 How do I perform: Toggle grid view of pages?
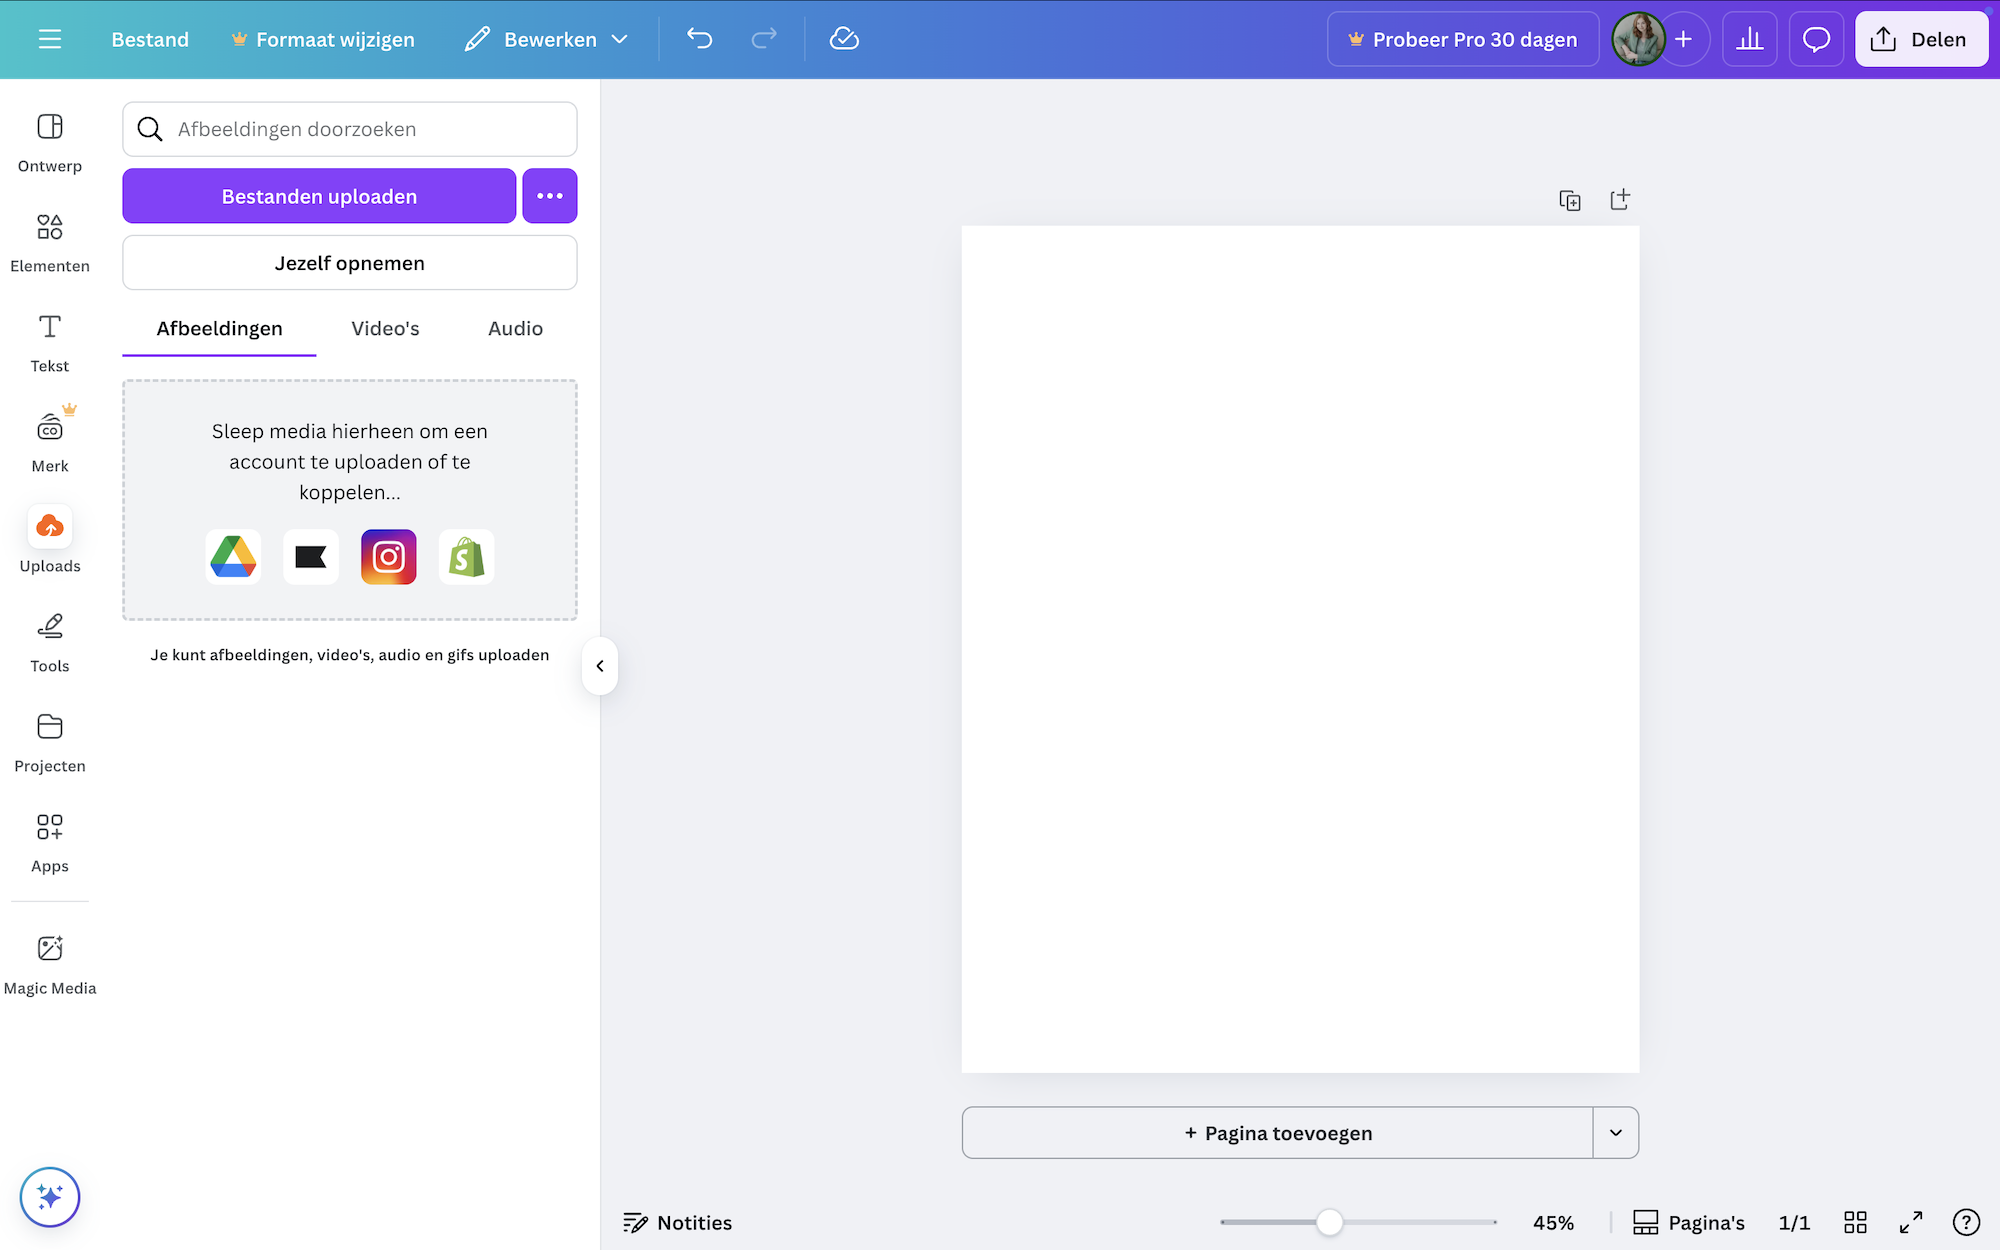click(x=1855, y=1222)
